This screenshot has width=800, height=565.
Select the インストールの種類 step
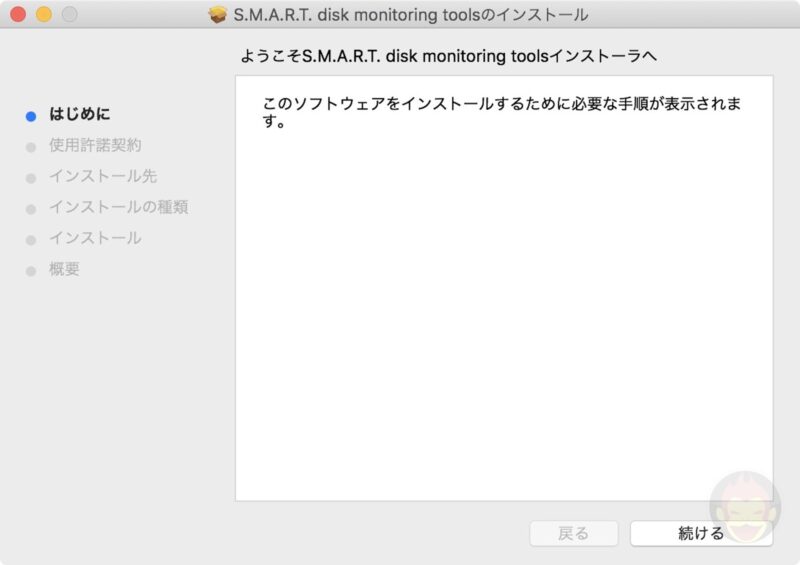[118, 208]
